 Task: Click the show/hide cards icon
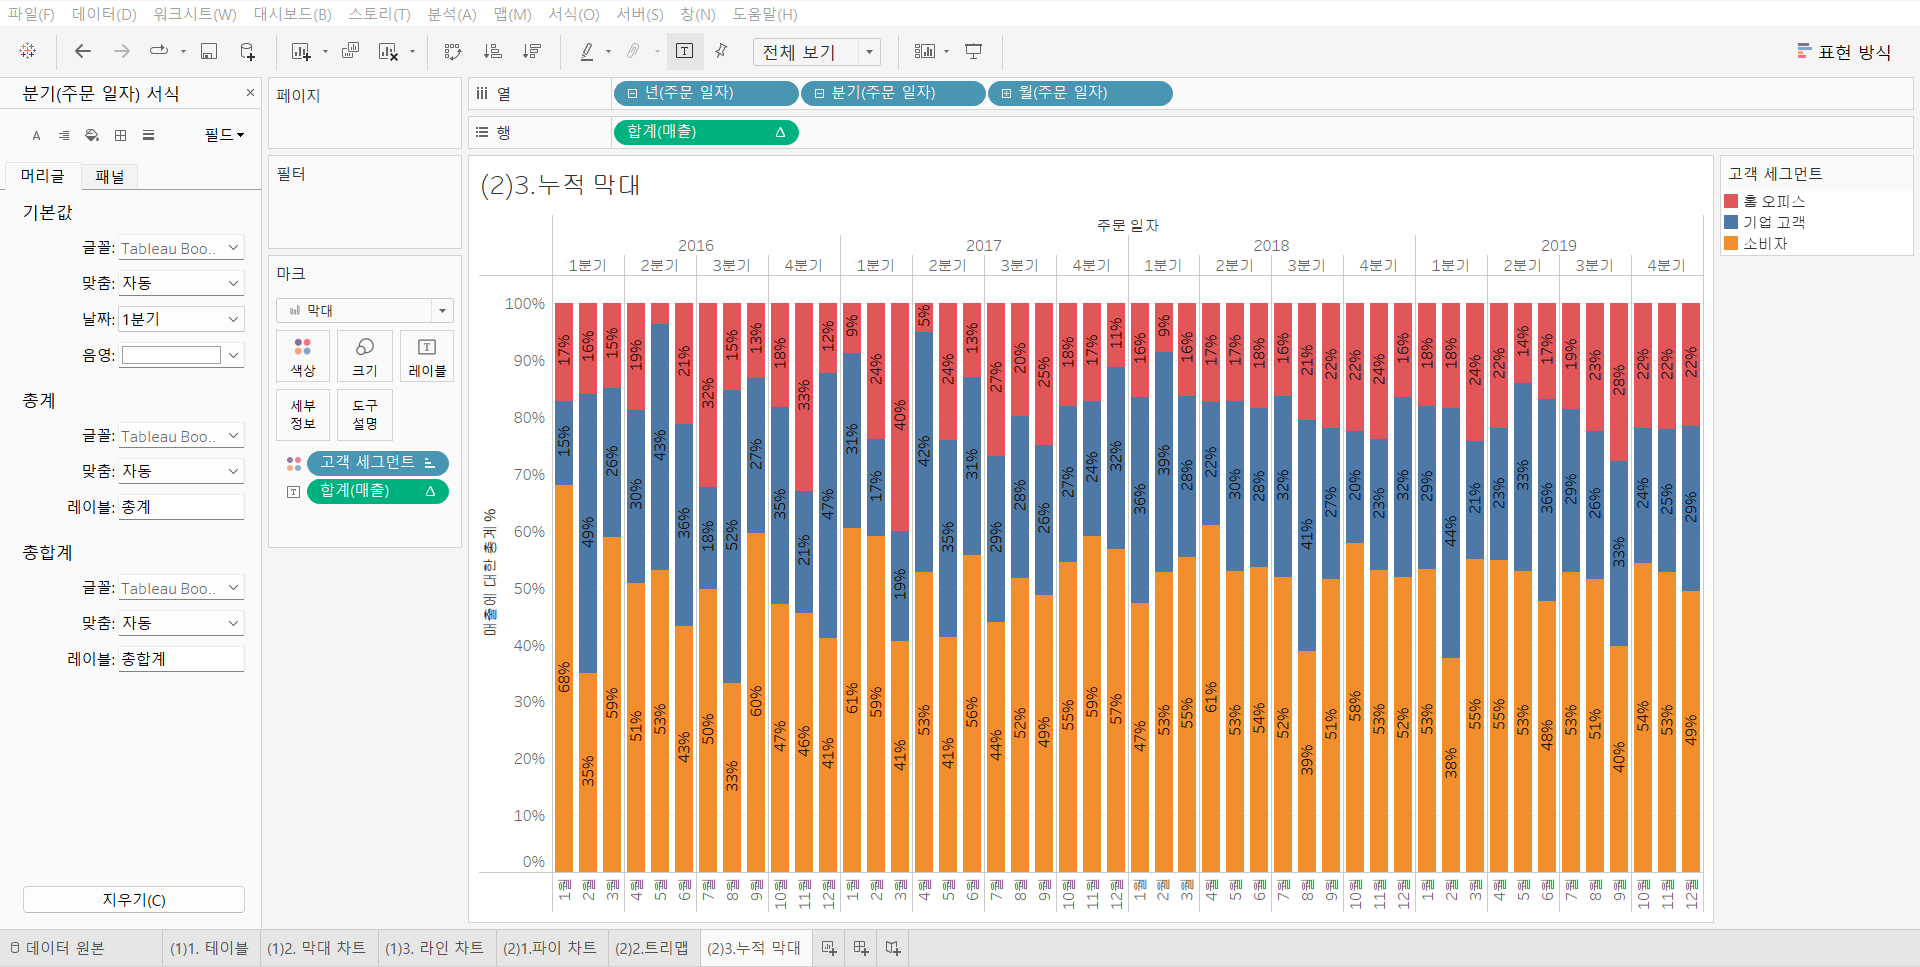[x=925, y=51]
